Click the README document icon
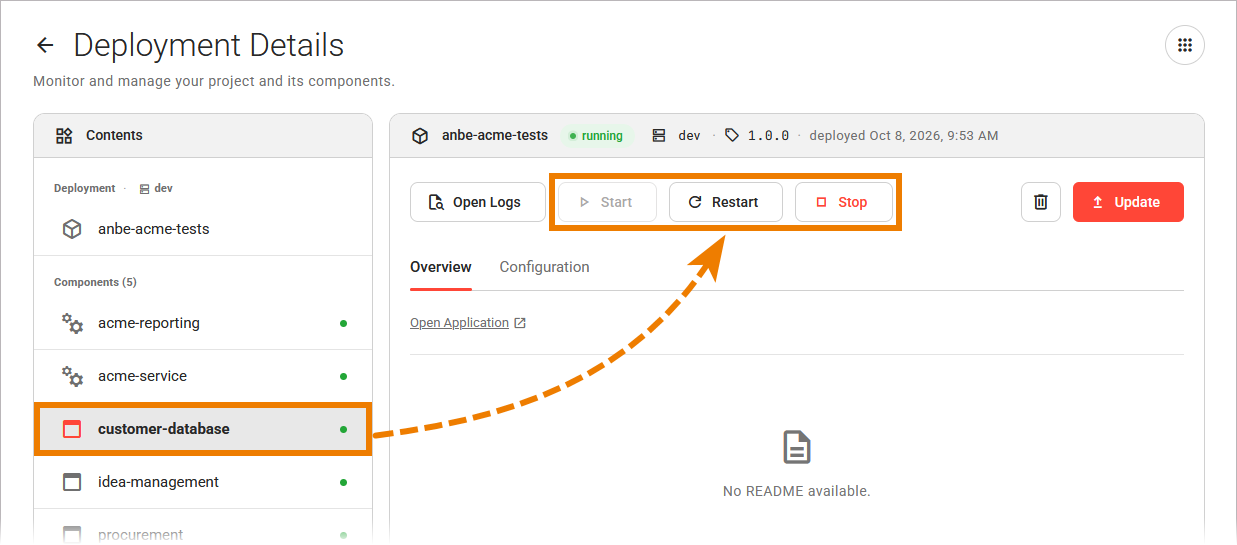The width and height of the screenshot is (1237, 545). pyautogui.click(x=796, y=447)
